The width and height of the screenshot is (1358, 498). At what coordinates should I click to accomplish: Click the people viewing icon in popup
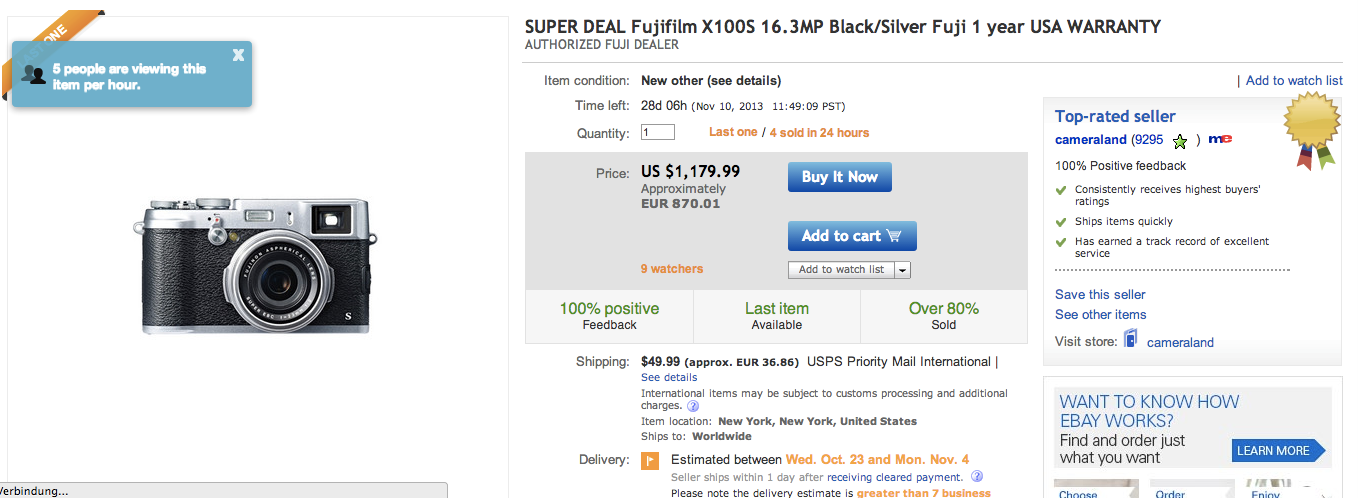pyautogui.click(x=34, y=74)
